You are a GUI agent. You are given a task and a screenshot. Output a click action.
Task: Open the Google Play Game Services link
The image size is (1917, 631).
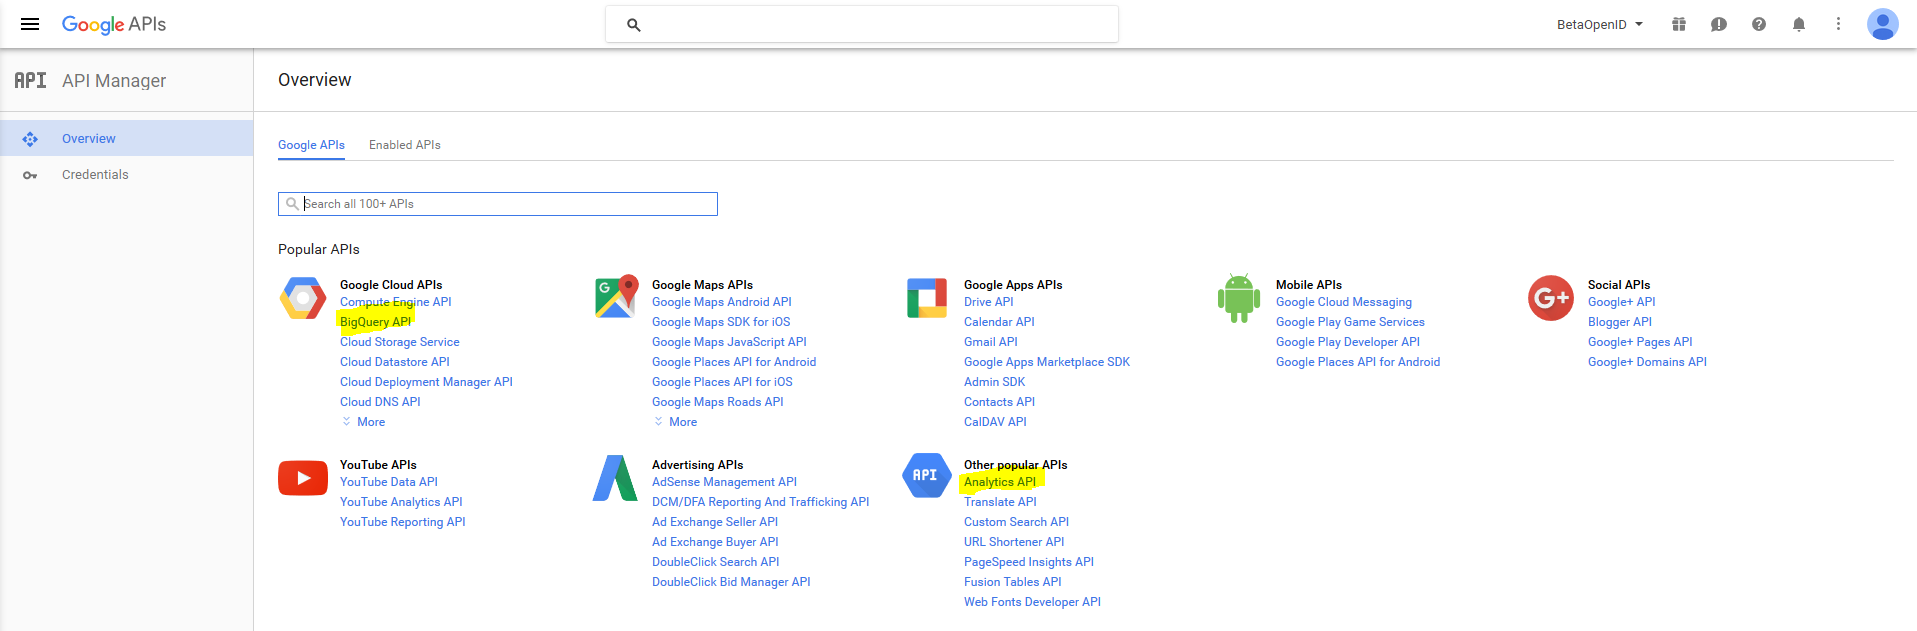pos(1350,322)
